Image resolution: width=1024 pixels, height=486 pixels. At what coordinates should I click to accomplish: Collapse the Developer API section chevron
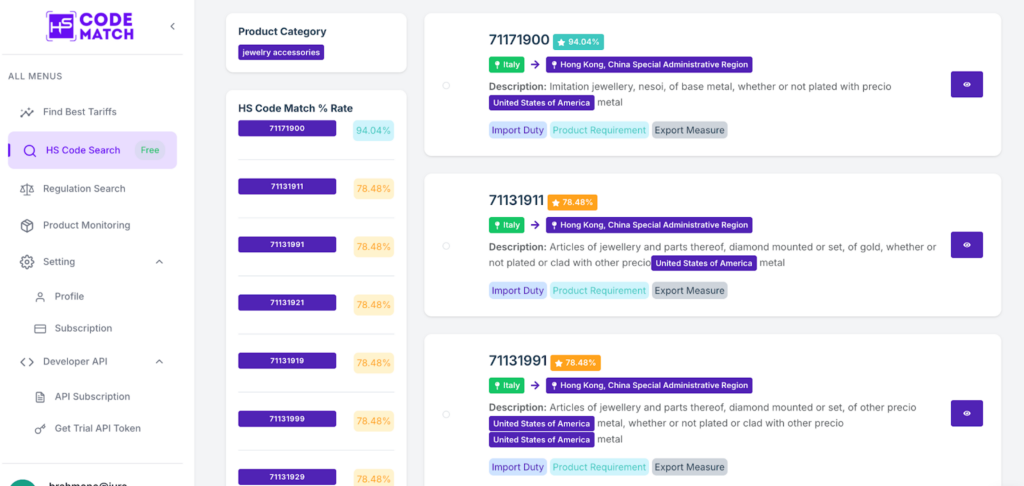pos(159,362)
